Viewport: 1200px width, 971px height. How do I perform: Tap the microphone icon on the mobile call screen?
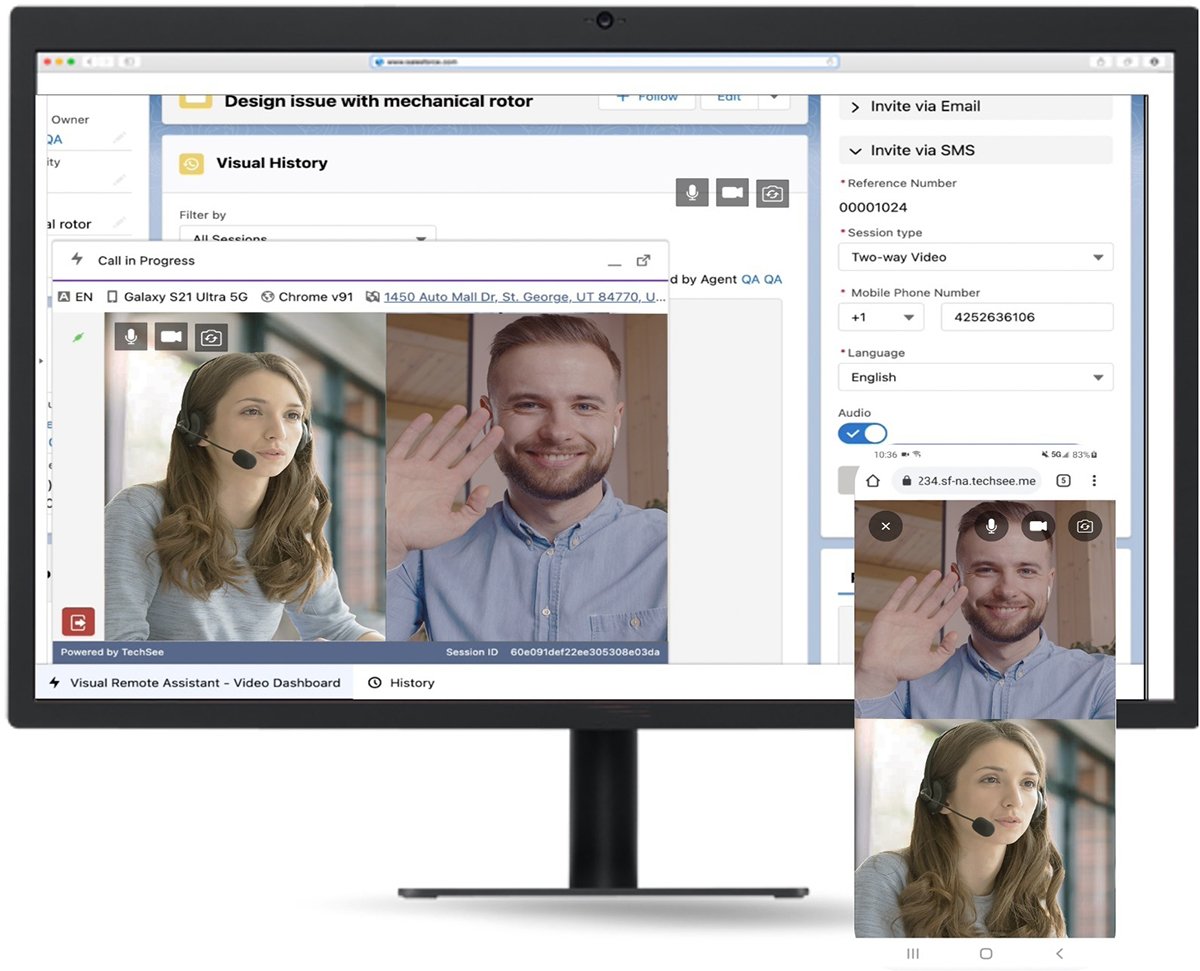tap(991, 525)
